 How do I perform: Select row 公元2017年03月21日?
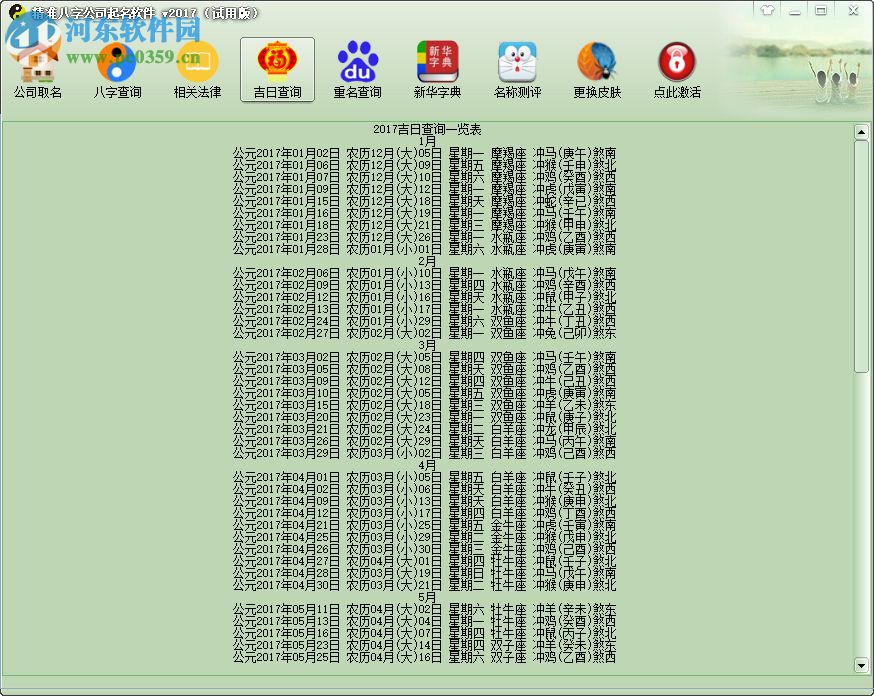425,429
